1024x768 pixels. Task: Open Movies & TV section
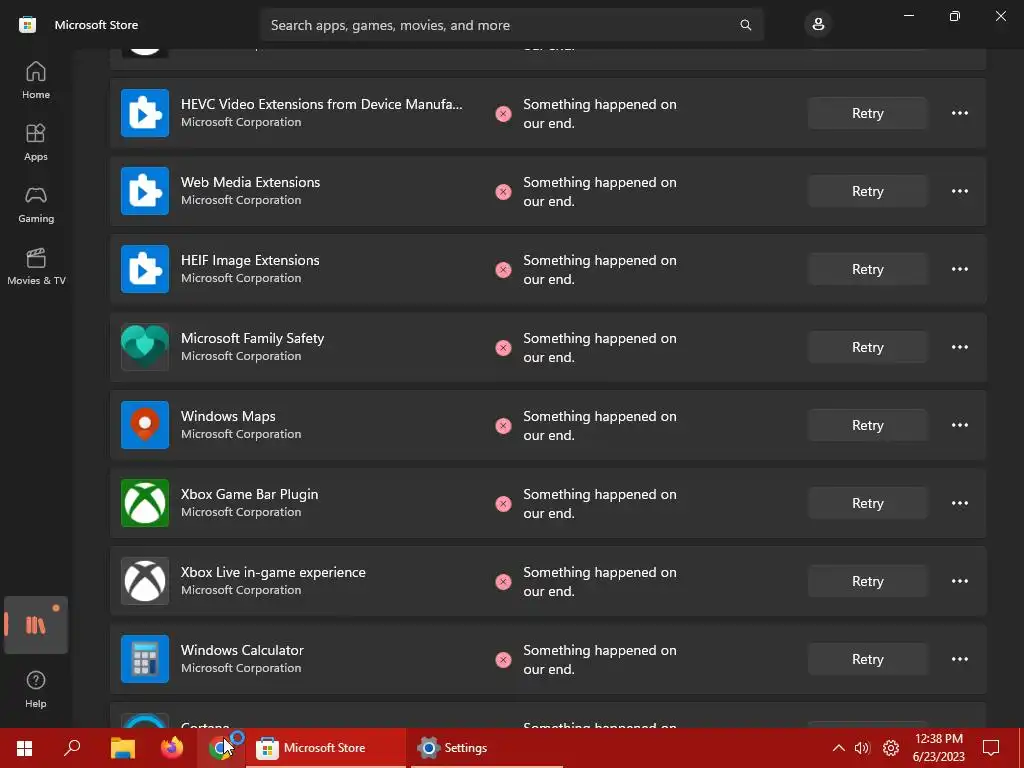tap(36, 266)
